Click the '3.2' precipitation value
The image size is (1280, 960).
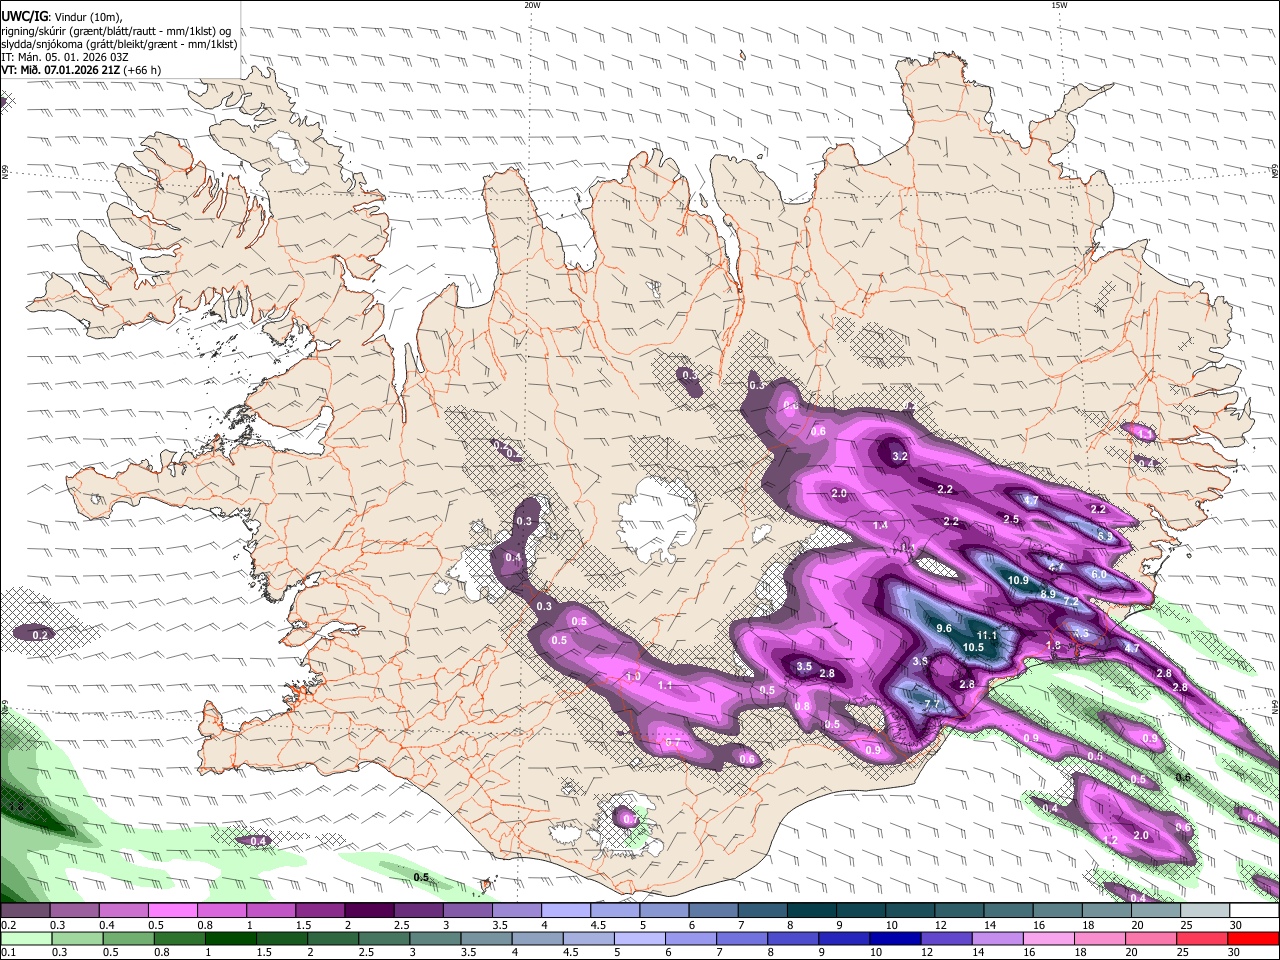[x=899, y=457]
